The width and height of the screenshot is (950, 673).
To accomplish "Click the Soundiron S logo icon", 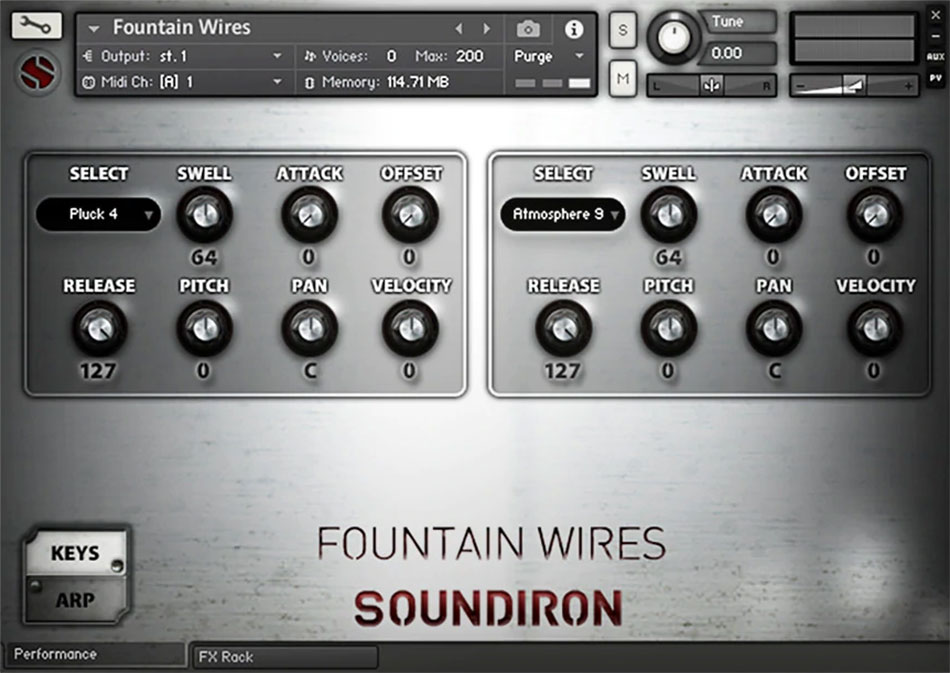I will (38, 73).
